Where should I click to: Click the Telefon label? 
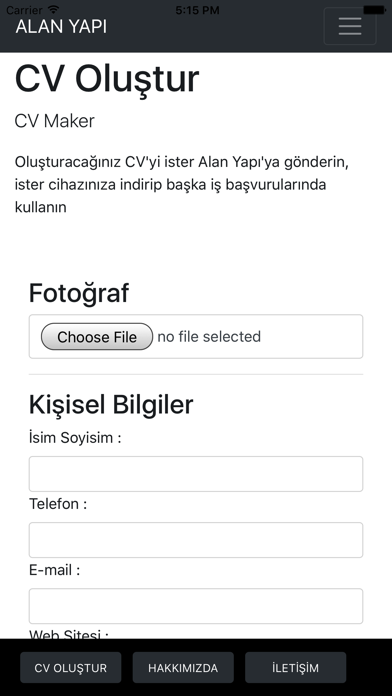(58, 504)
